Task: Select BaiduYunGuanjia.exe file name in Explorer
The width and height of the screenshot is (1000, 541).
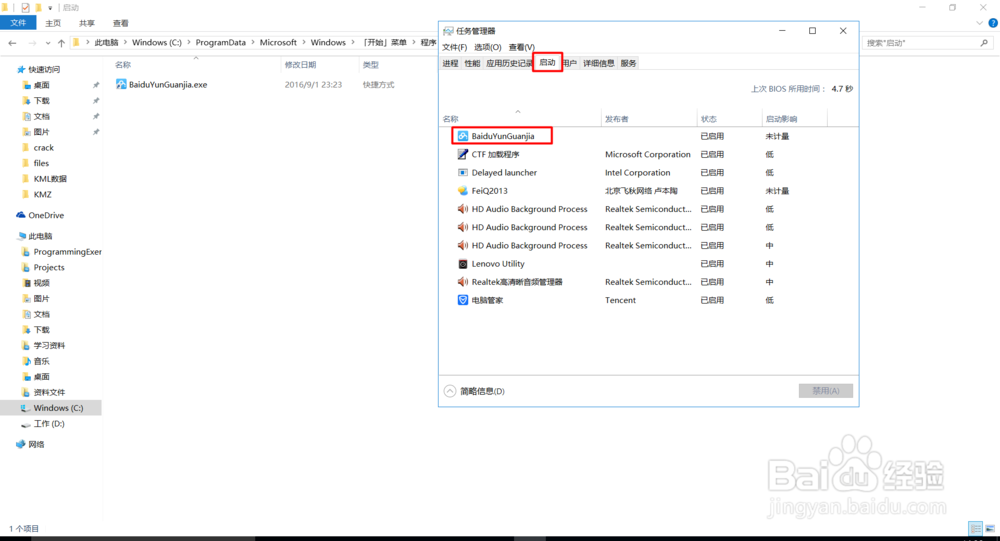Action: click(168, 84)
